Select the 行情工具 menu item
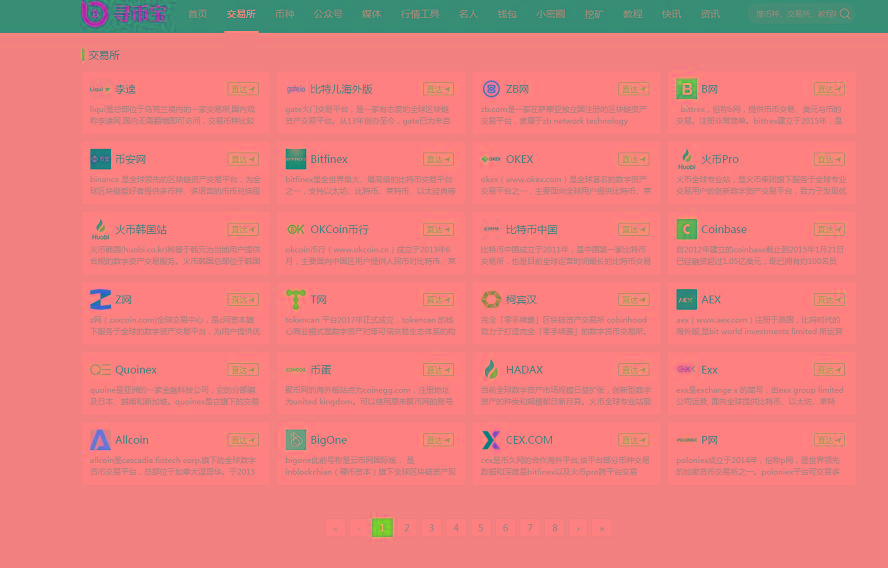Screen dimensions: 888x568 click(x=420, y=14)
